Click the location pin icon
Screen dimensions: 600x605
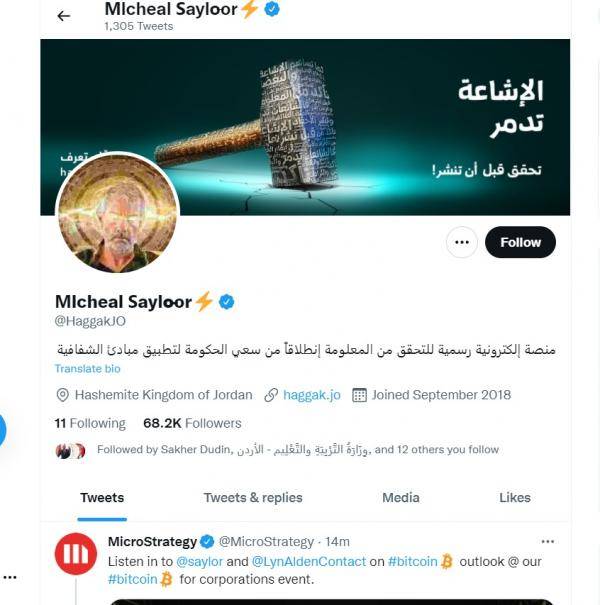click(63, 395)
